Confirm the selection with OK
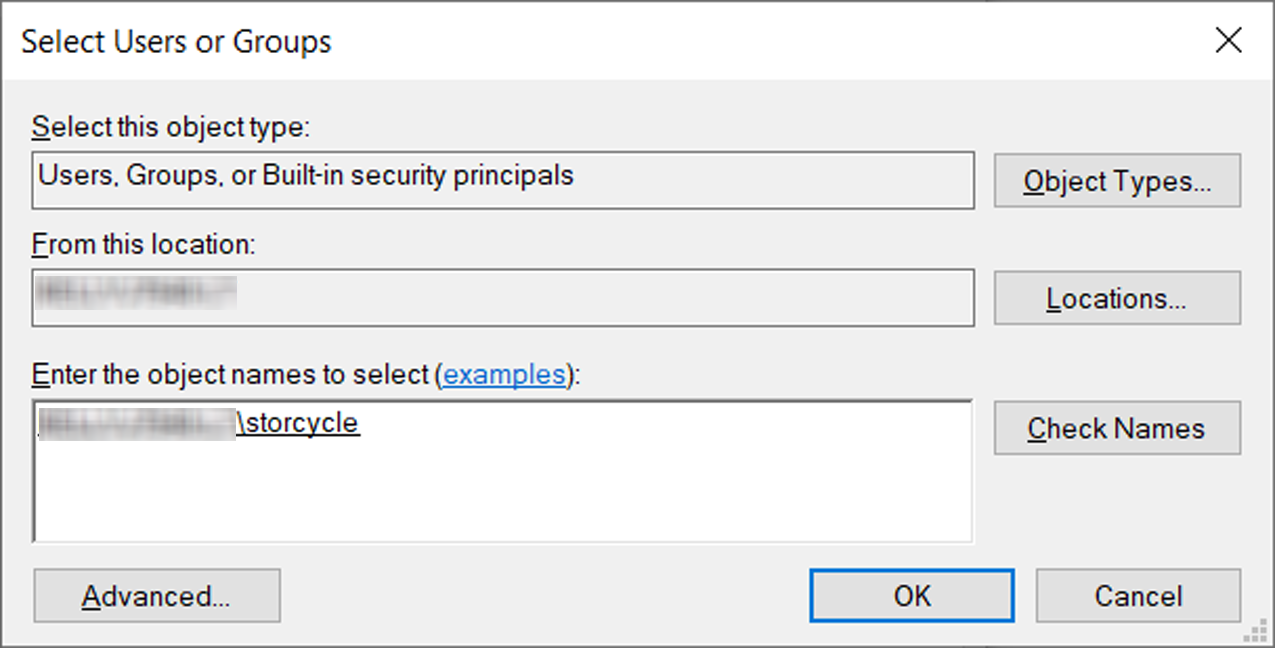This screenshot has height=648, width=1275. click(912, 596)
